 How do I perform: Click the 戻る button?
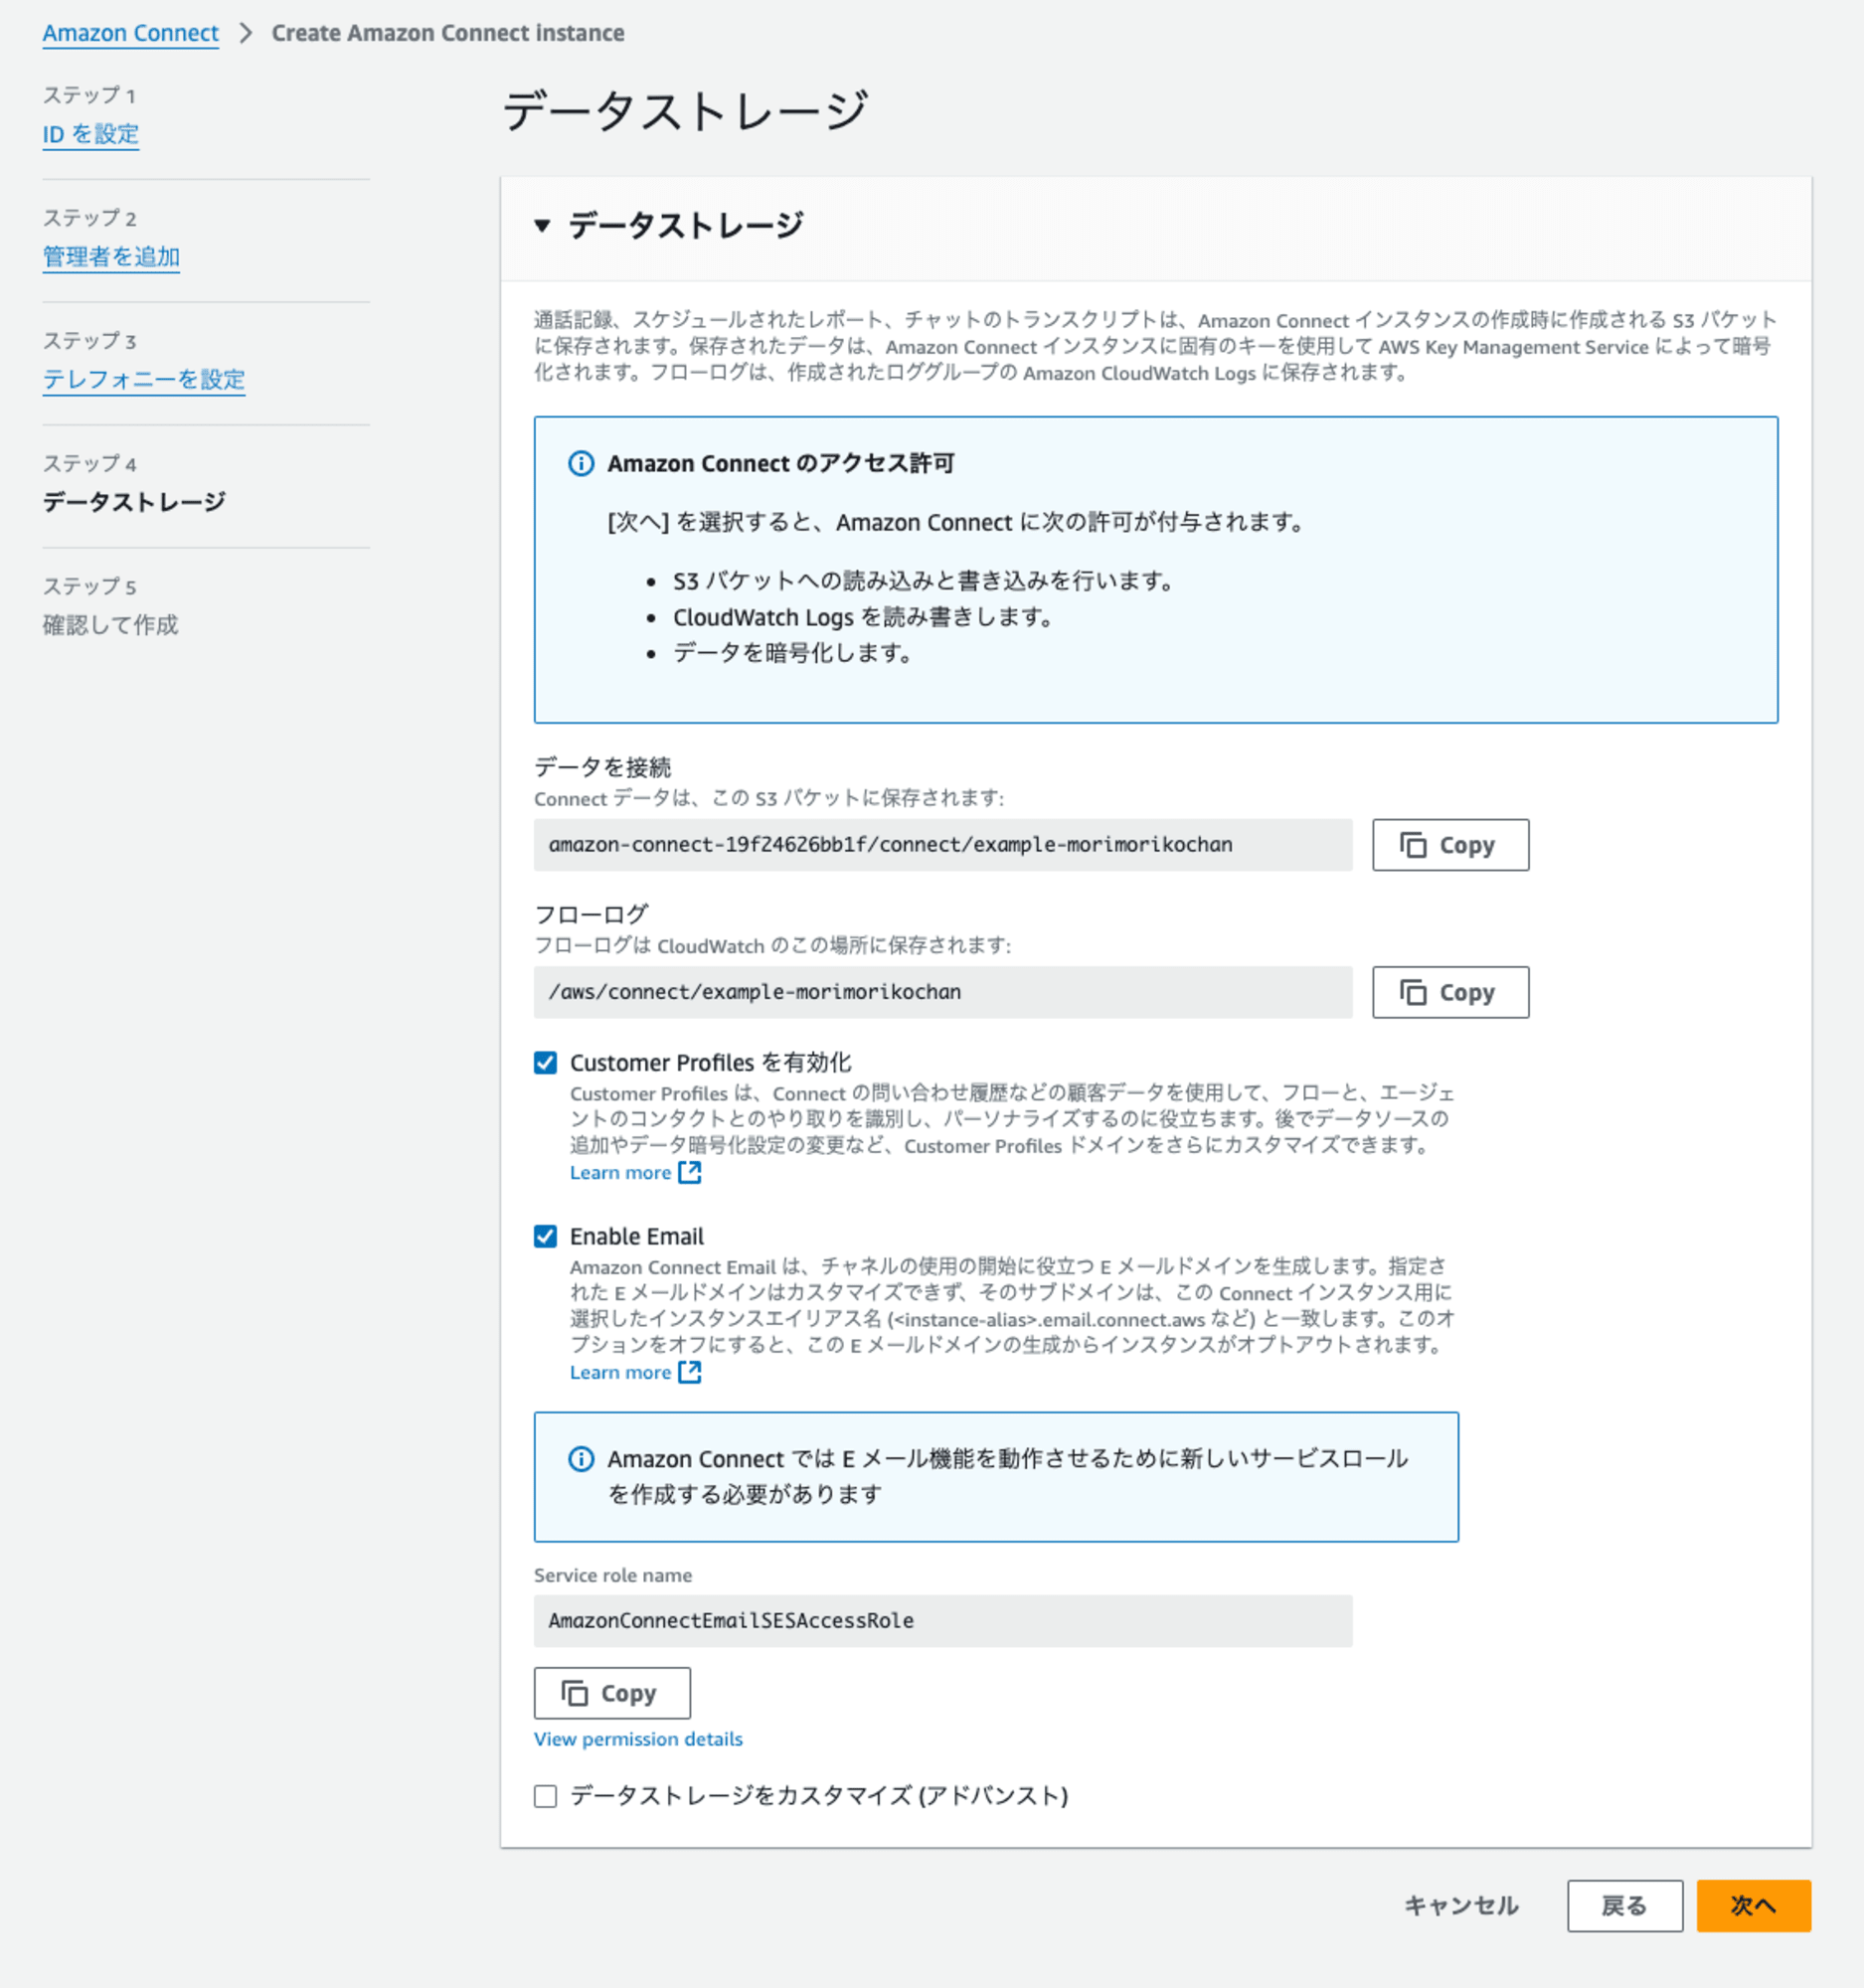coord(1625,1905)
